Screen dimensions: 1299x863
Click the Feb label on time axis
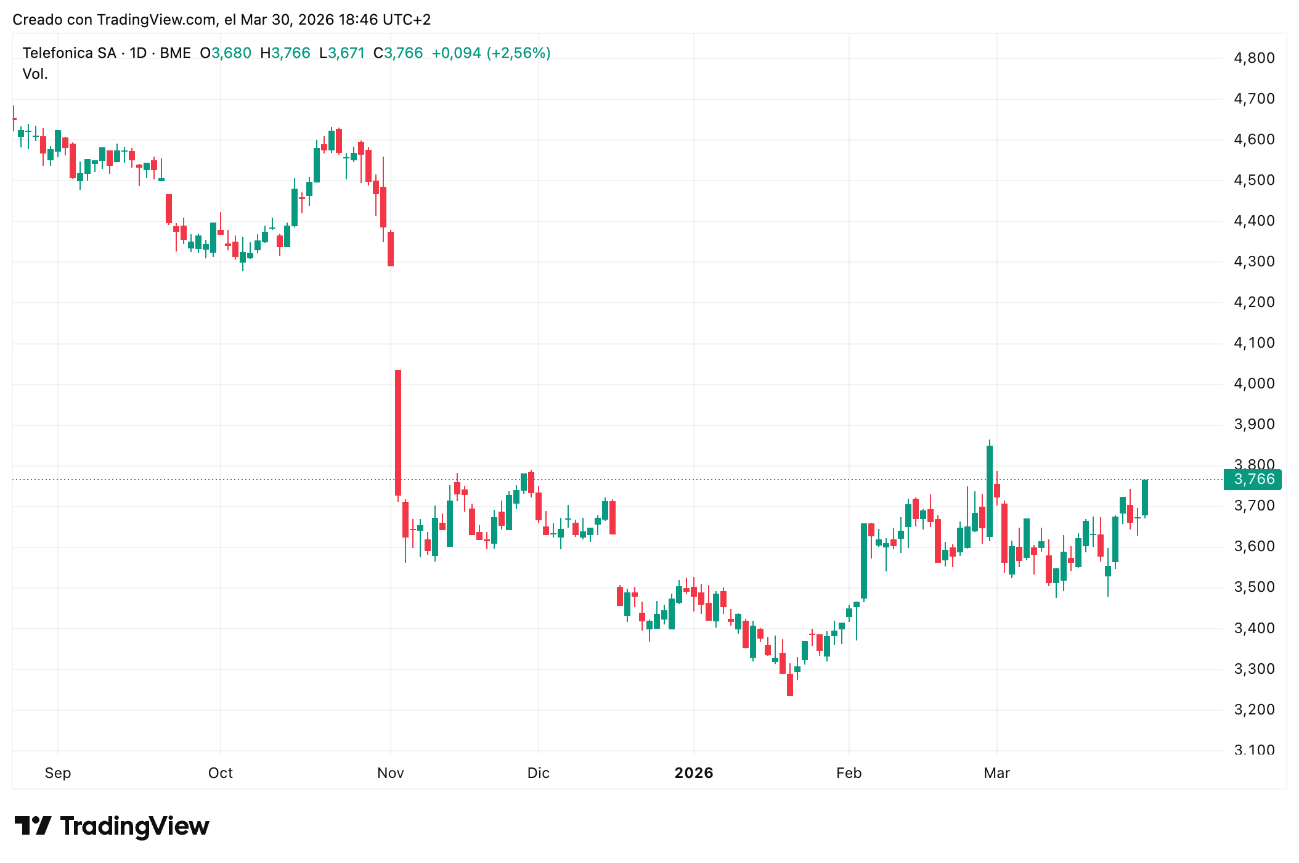[849, 773]
